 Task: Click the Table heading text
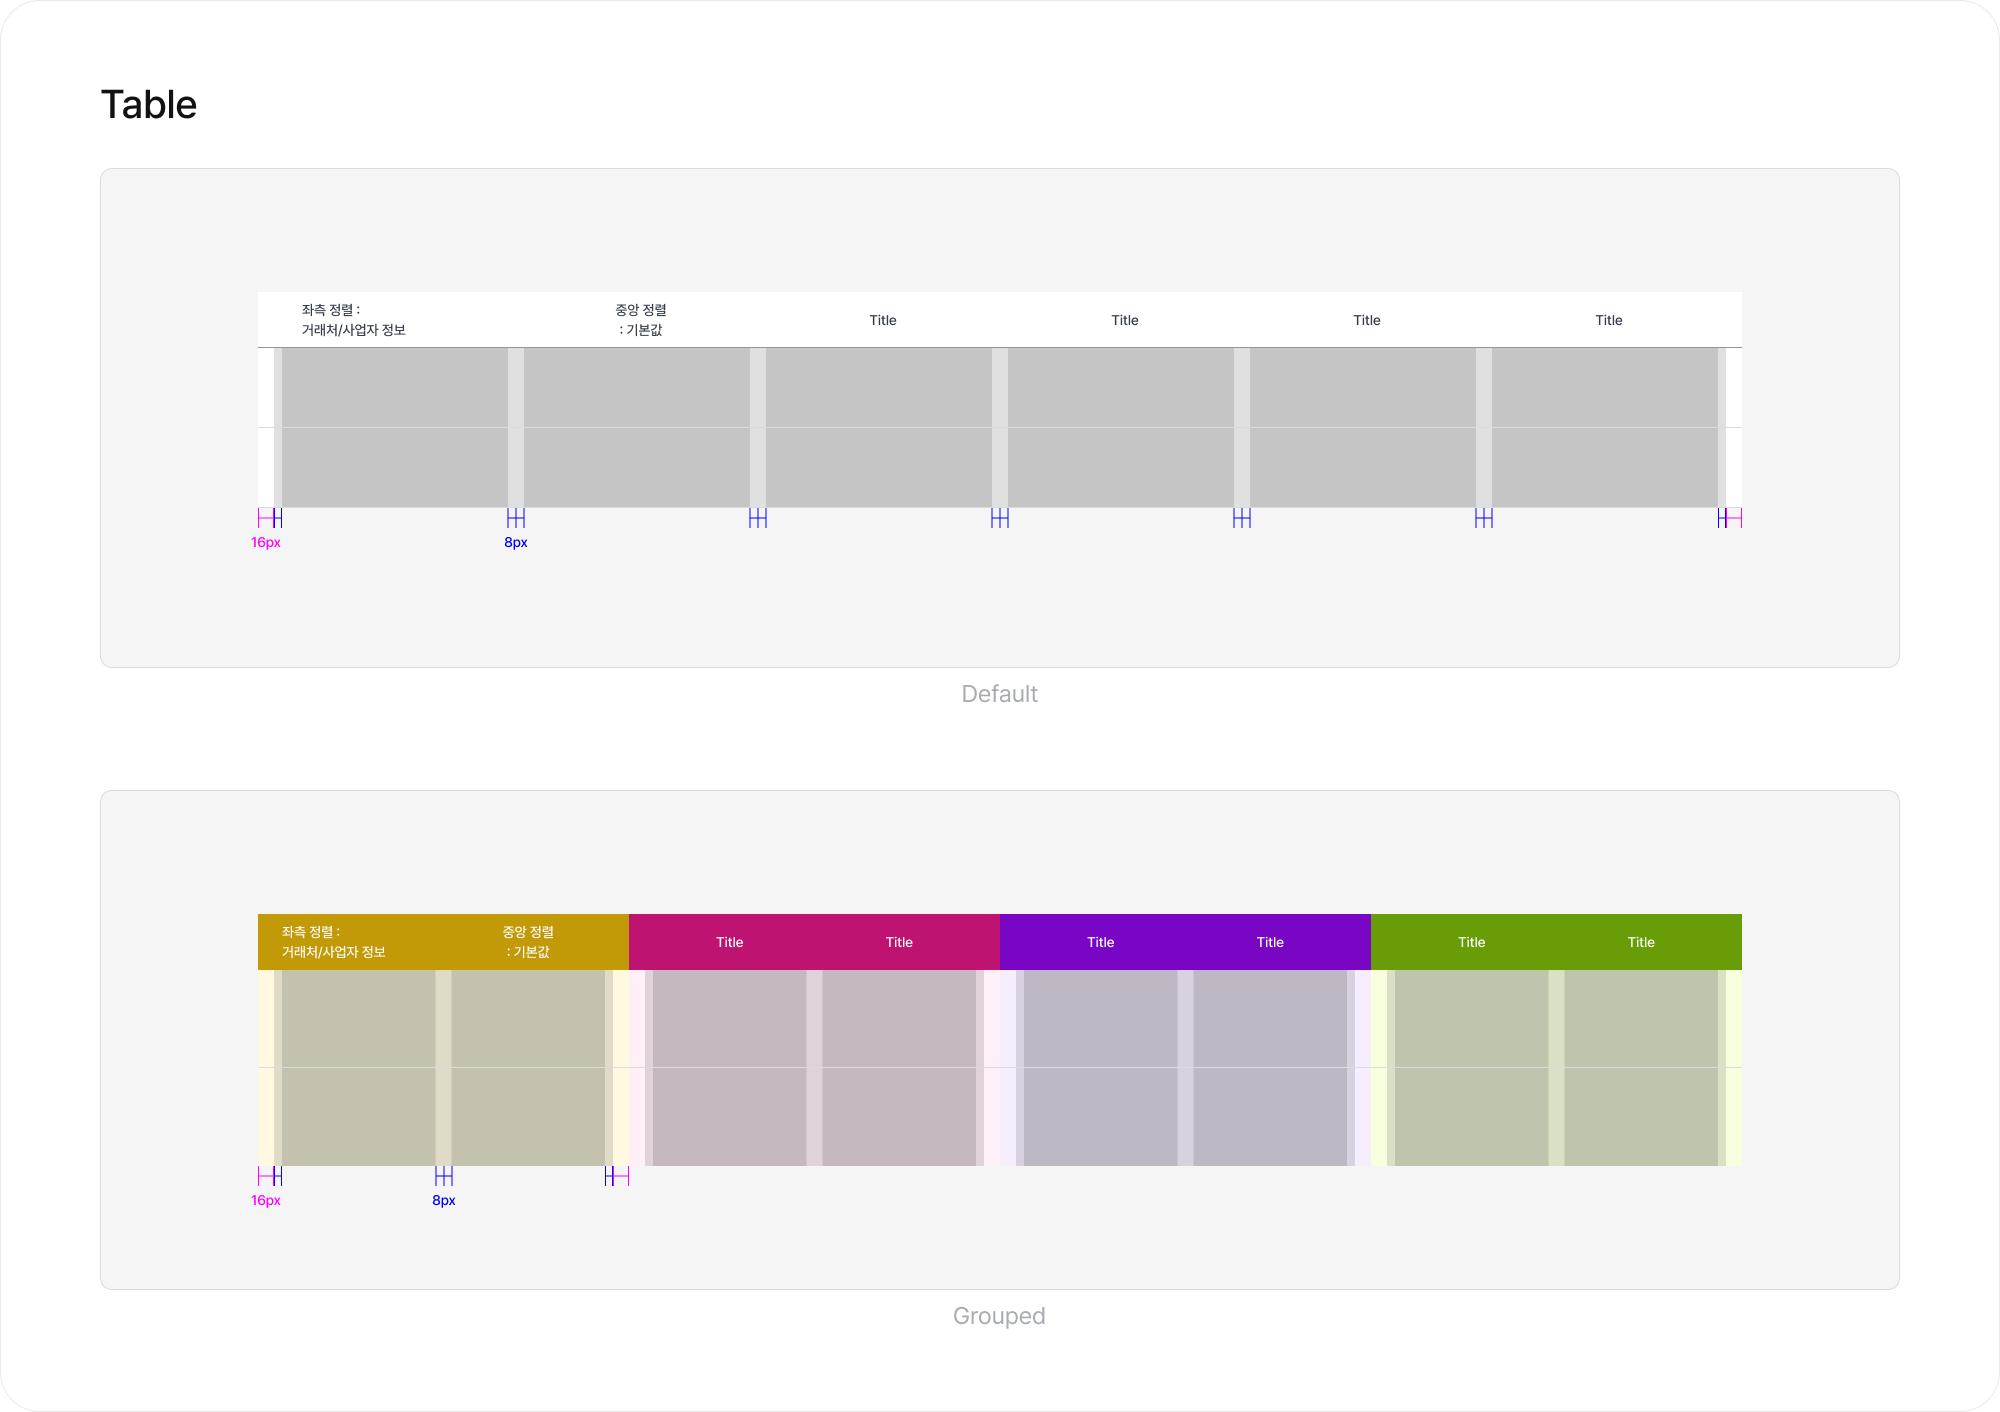pos(149,105)
